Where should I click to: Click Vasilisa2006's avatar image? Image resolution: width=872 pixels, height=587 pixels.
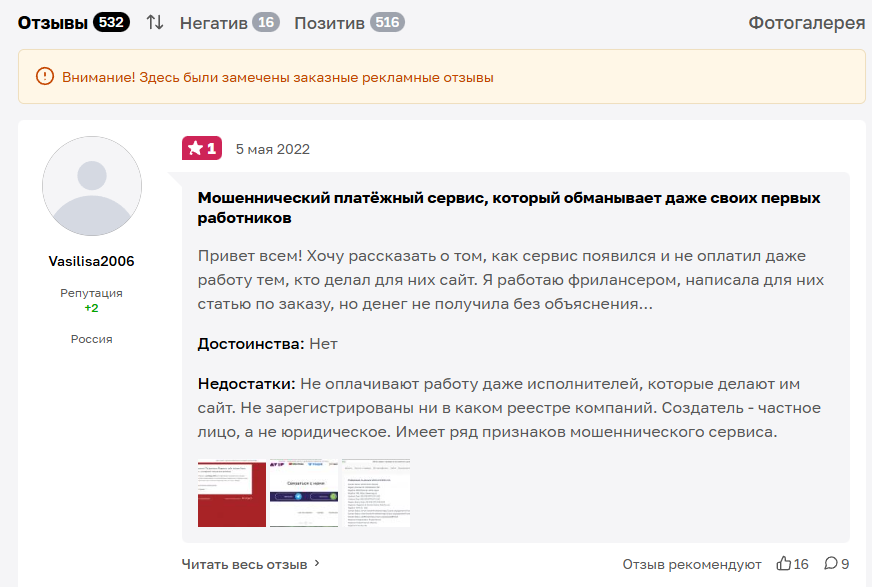(x=91, y=186)
